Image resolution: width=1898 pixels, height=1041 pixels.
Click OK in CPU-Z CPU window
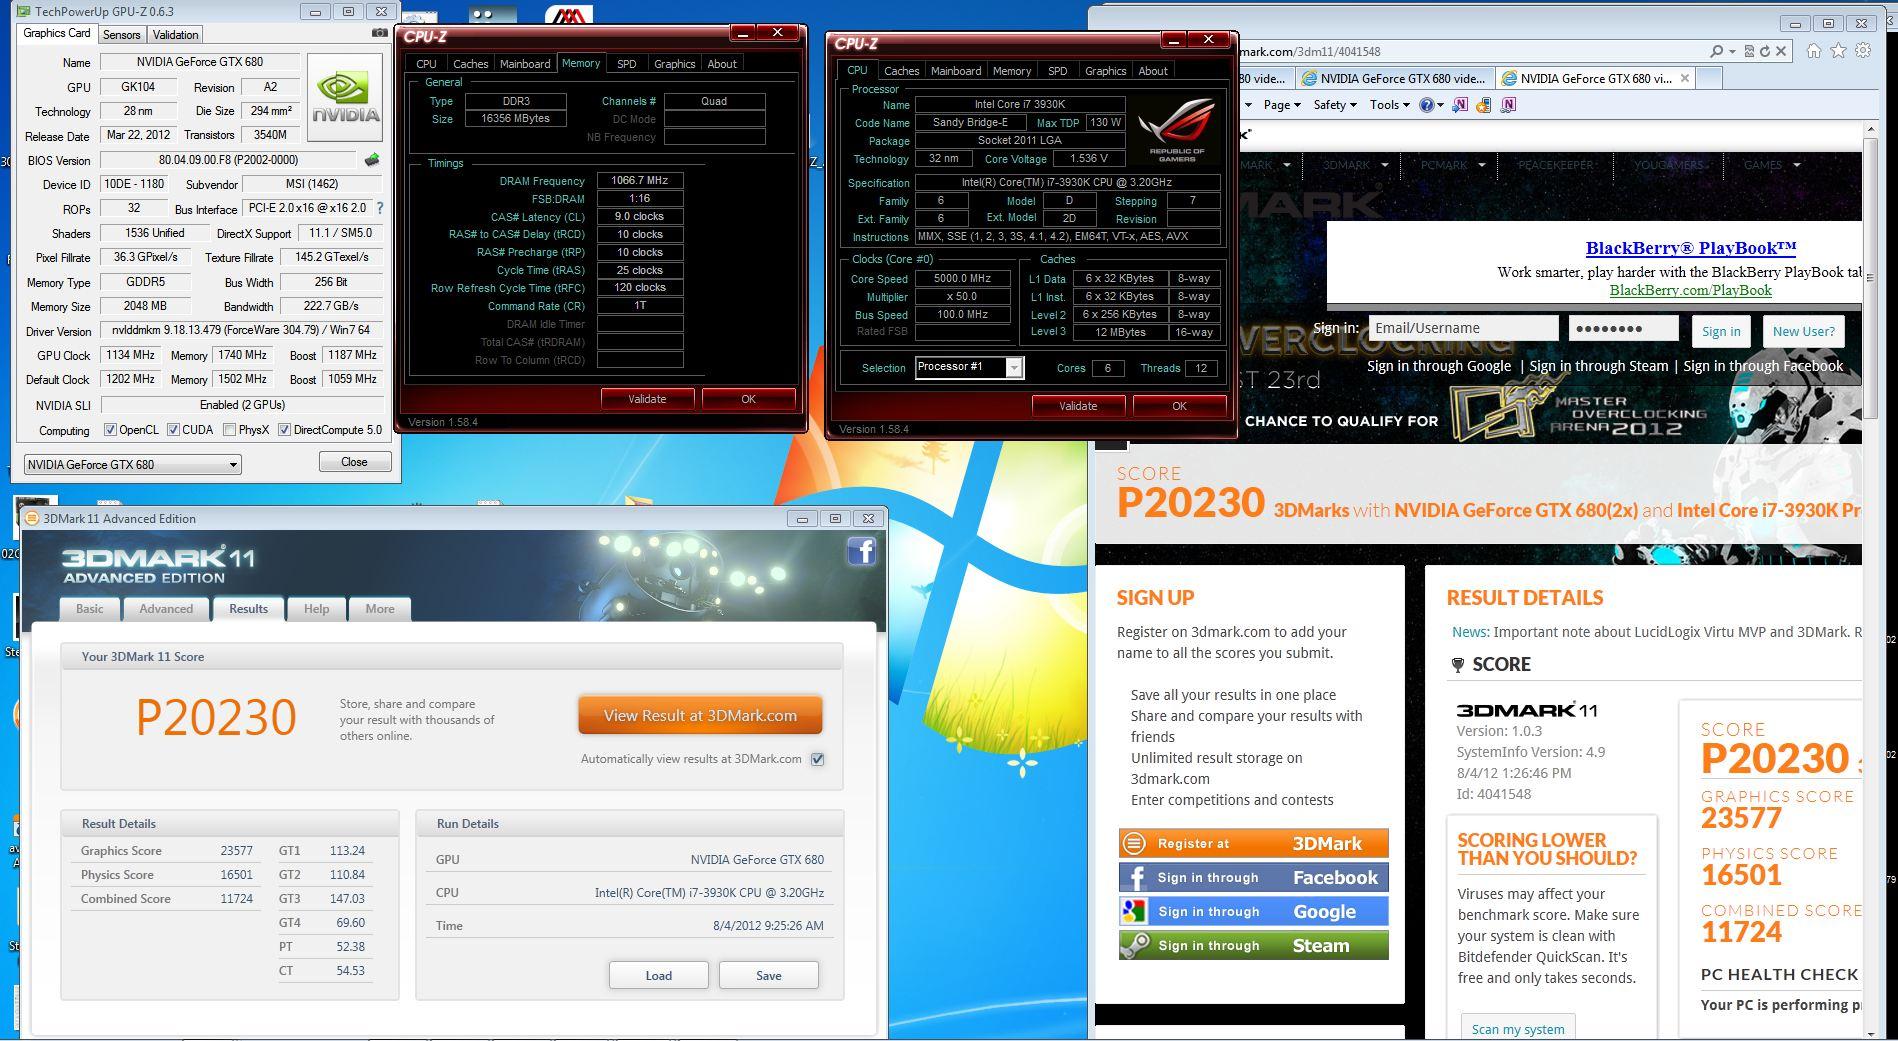pyautogui.click(x=1179, y=406)
